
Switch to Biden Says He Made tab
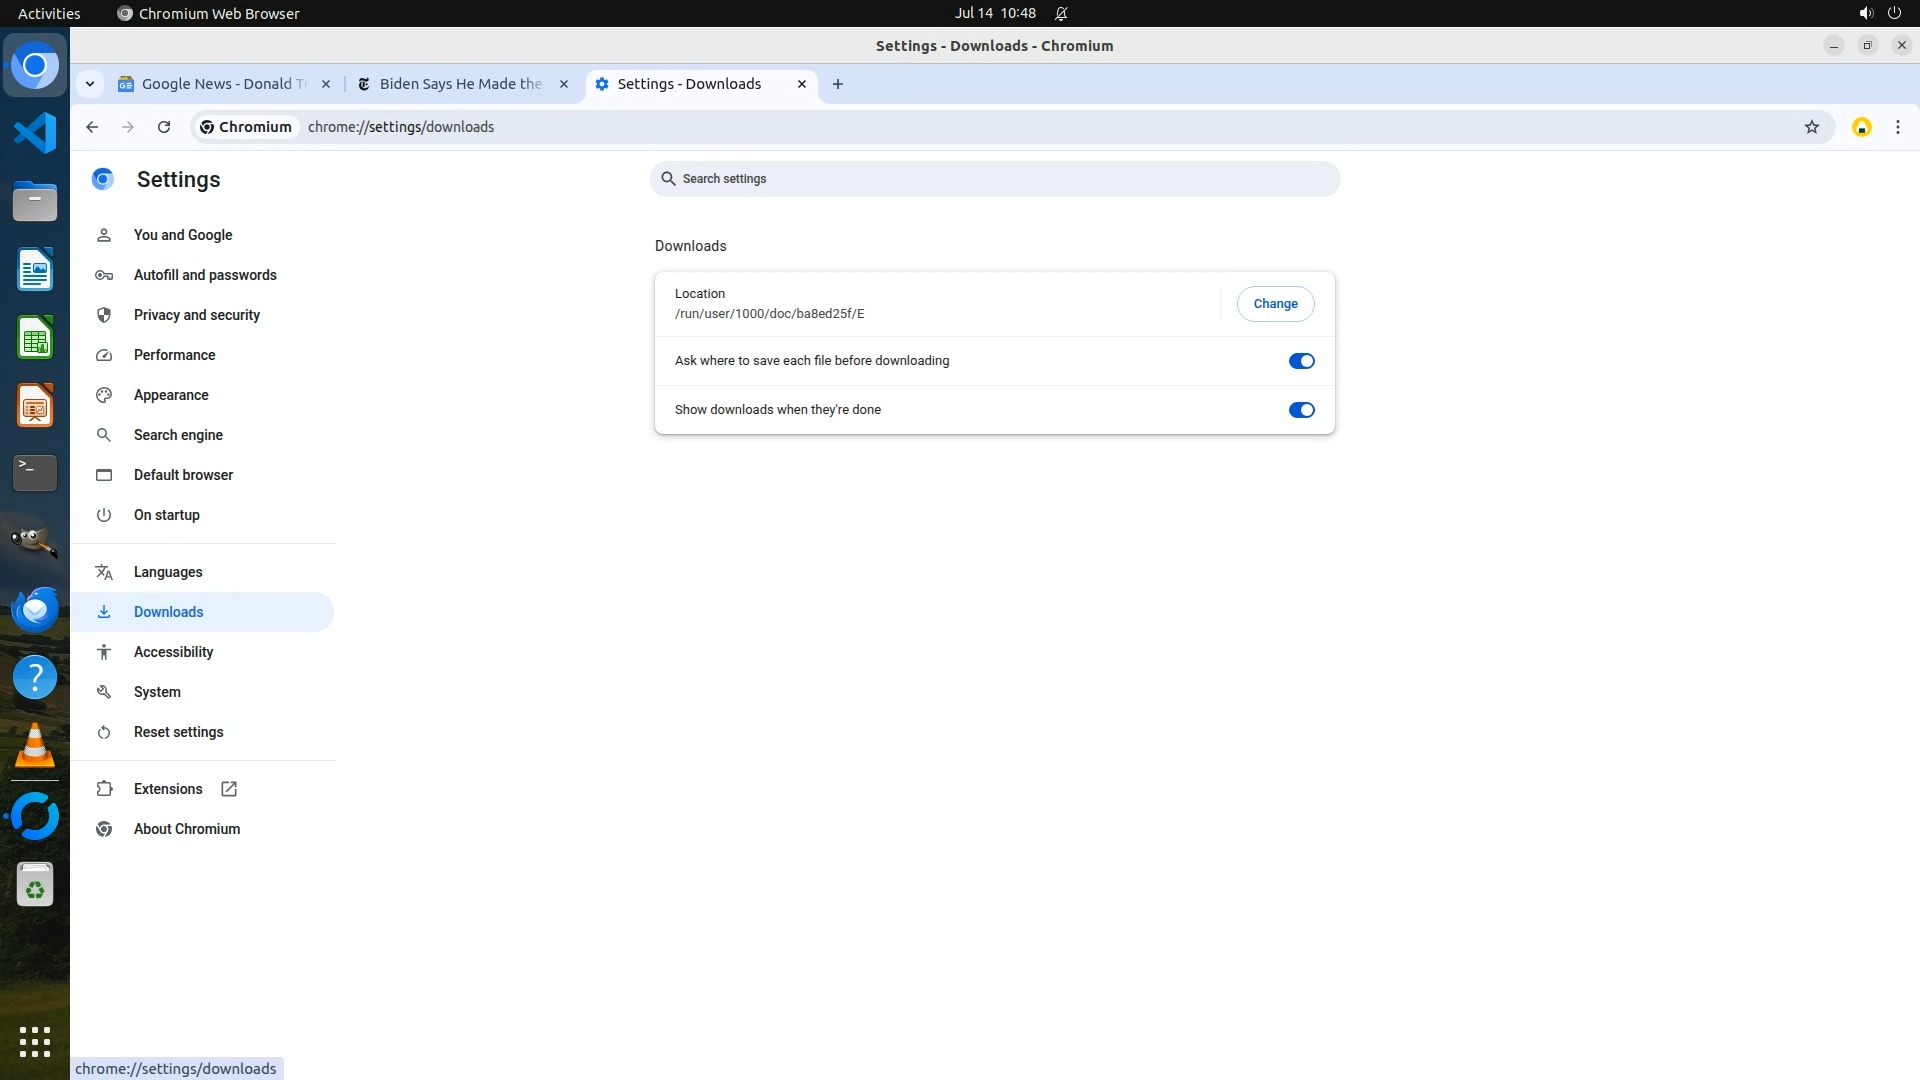(460, 84)
